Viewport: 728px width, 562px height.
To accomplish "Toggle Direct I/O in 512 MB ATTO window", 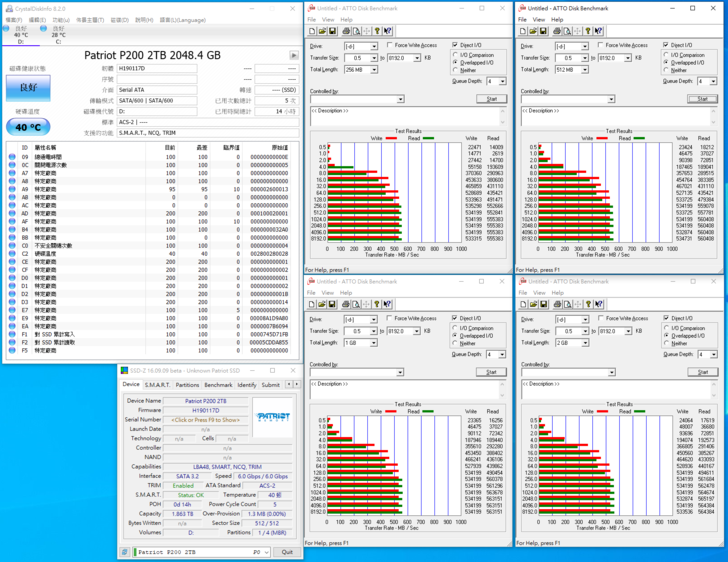I will click(664, 45).
